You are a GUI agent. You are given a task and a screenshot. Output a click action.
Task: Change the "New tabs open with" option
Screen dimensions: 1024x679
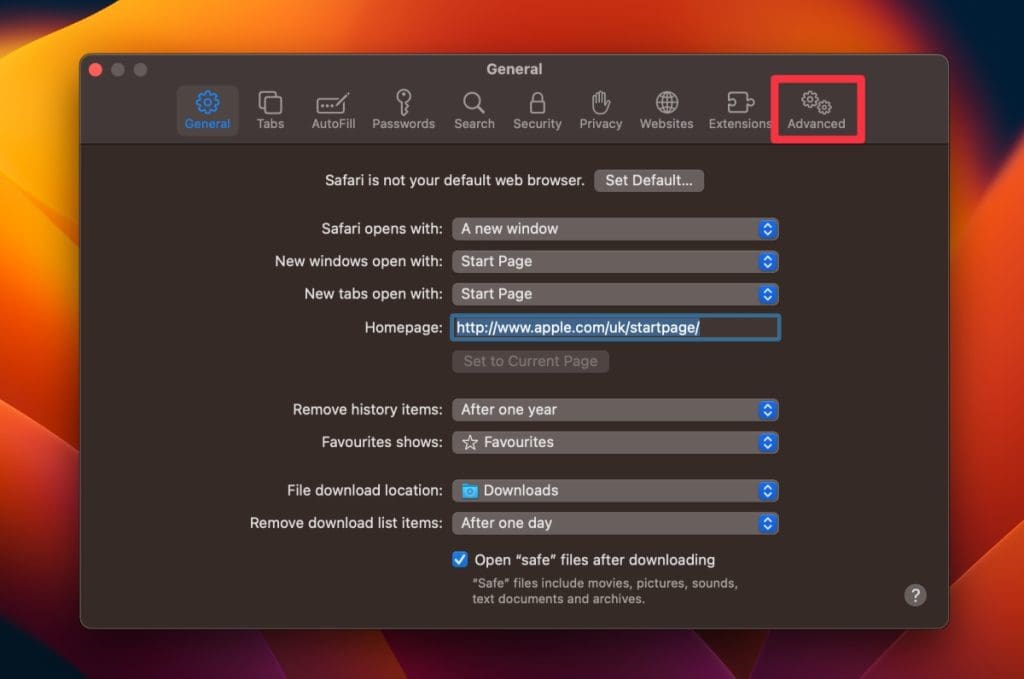tap(615, 294)
